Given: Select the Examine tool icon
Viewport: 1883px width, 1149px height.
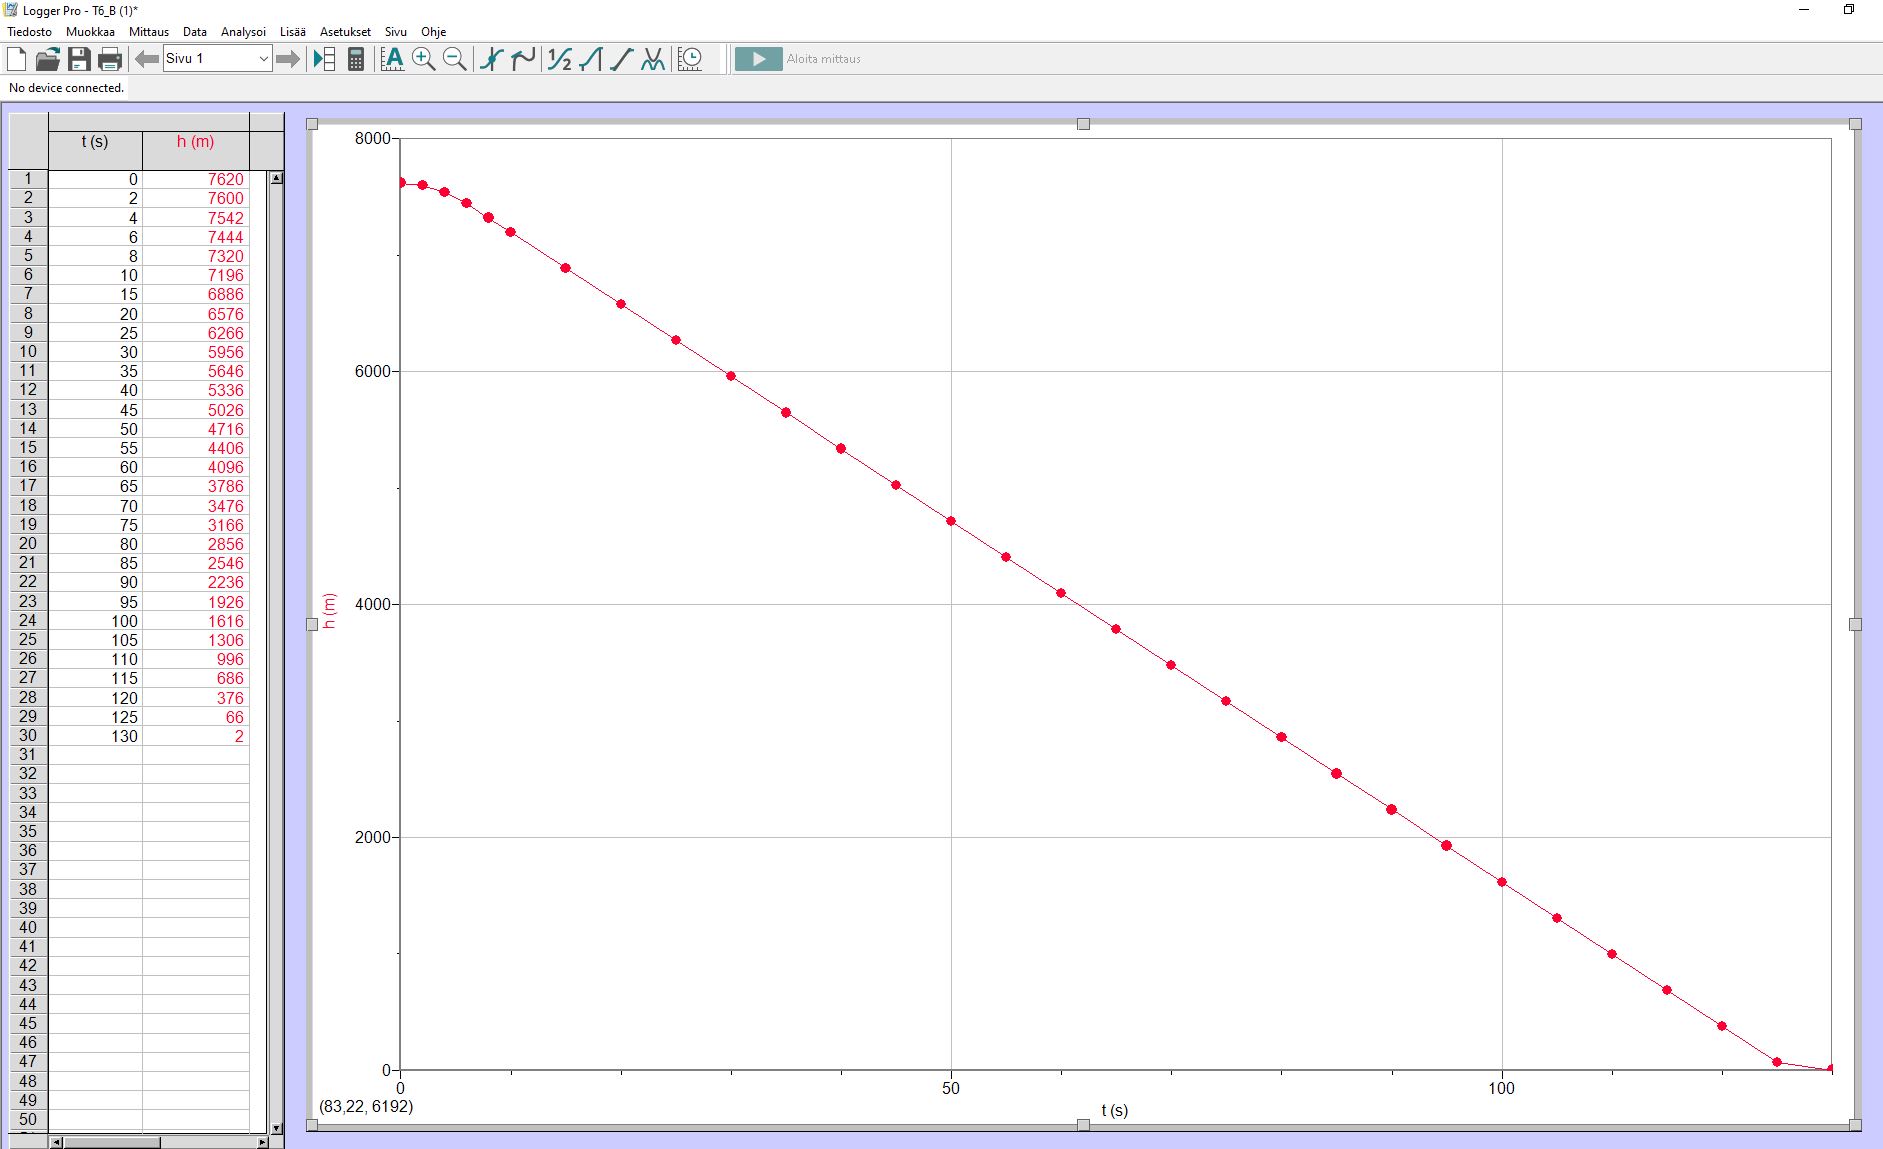Looking at the screenshot, I should tap(491, 59).
